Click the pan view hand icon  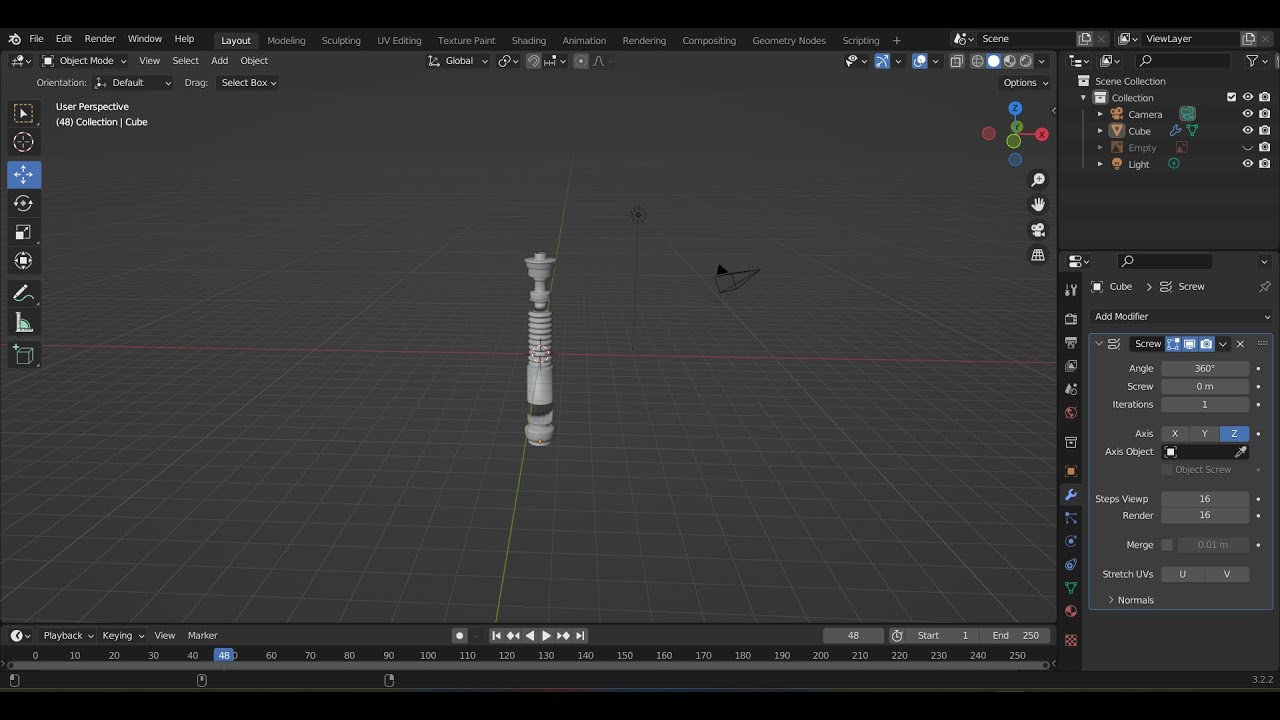(1038, 205)
